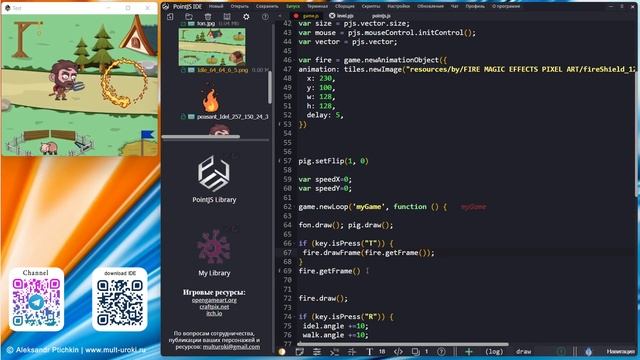The image size is (640, 360).
Task: Click the lock icon beside fon.jpg
Action: (x=183, y=24)
